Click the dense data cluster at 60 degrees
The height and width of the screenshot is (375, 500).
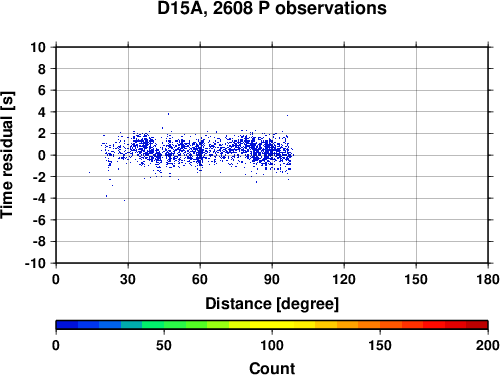[x=200, y=153]
